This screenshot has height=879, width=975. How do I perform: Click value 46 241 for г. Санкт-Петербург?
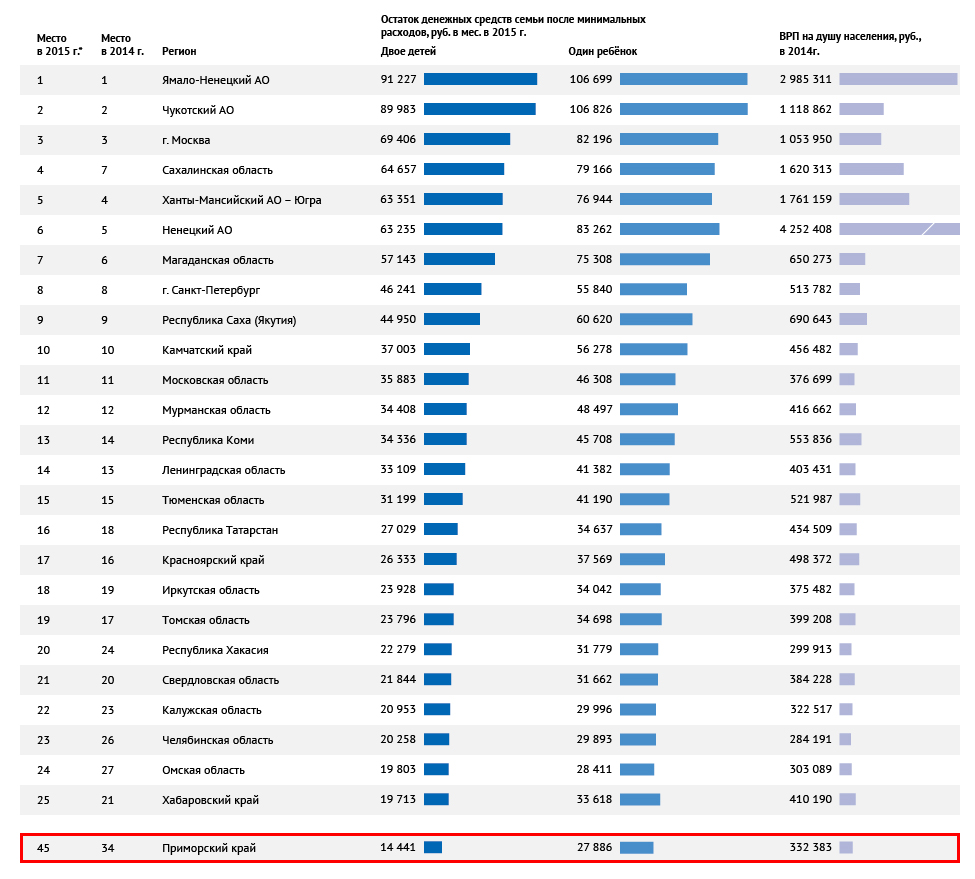tap(398, 290)
